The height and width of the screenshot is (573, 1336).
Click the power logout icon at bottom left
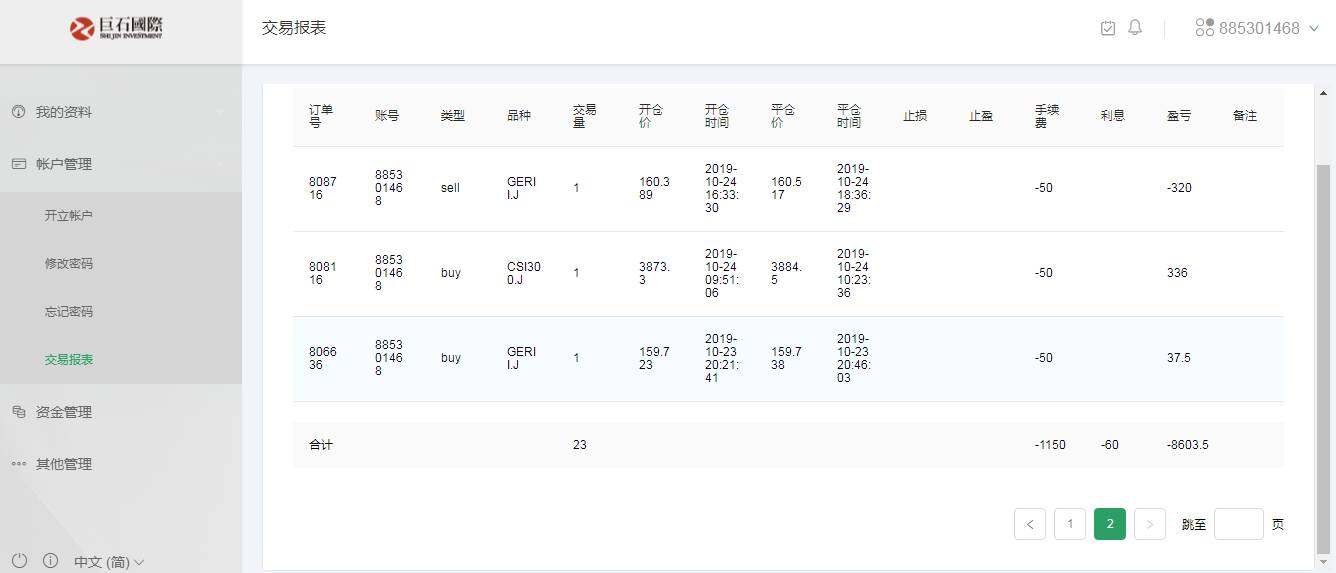click(x=20, y=561)
